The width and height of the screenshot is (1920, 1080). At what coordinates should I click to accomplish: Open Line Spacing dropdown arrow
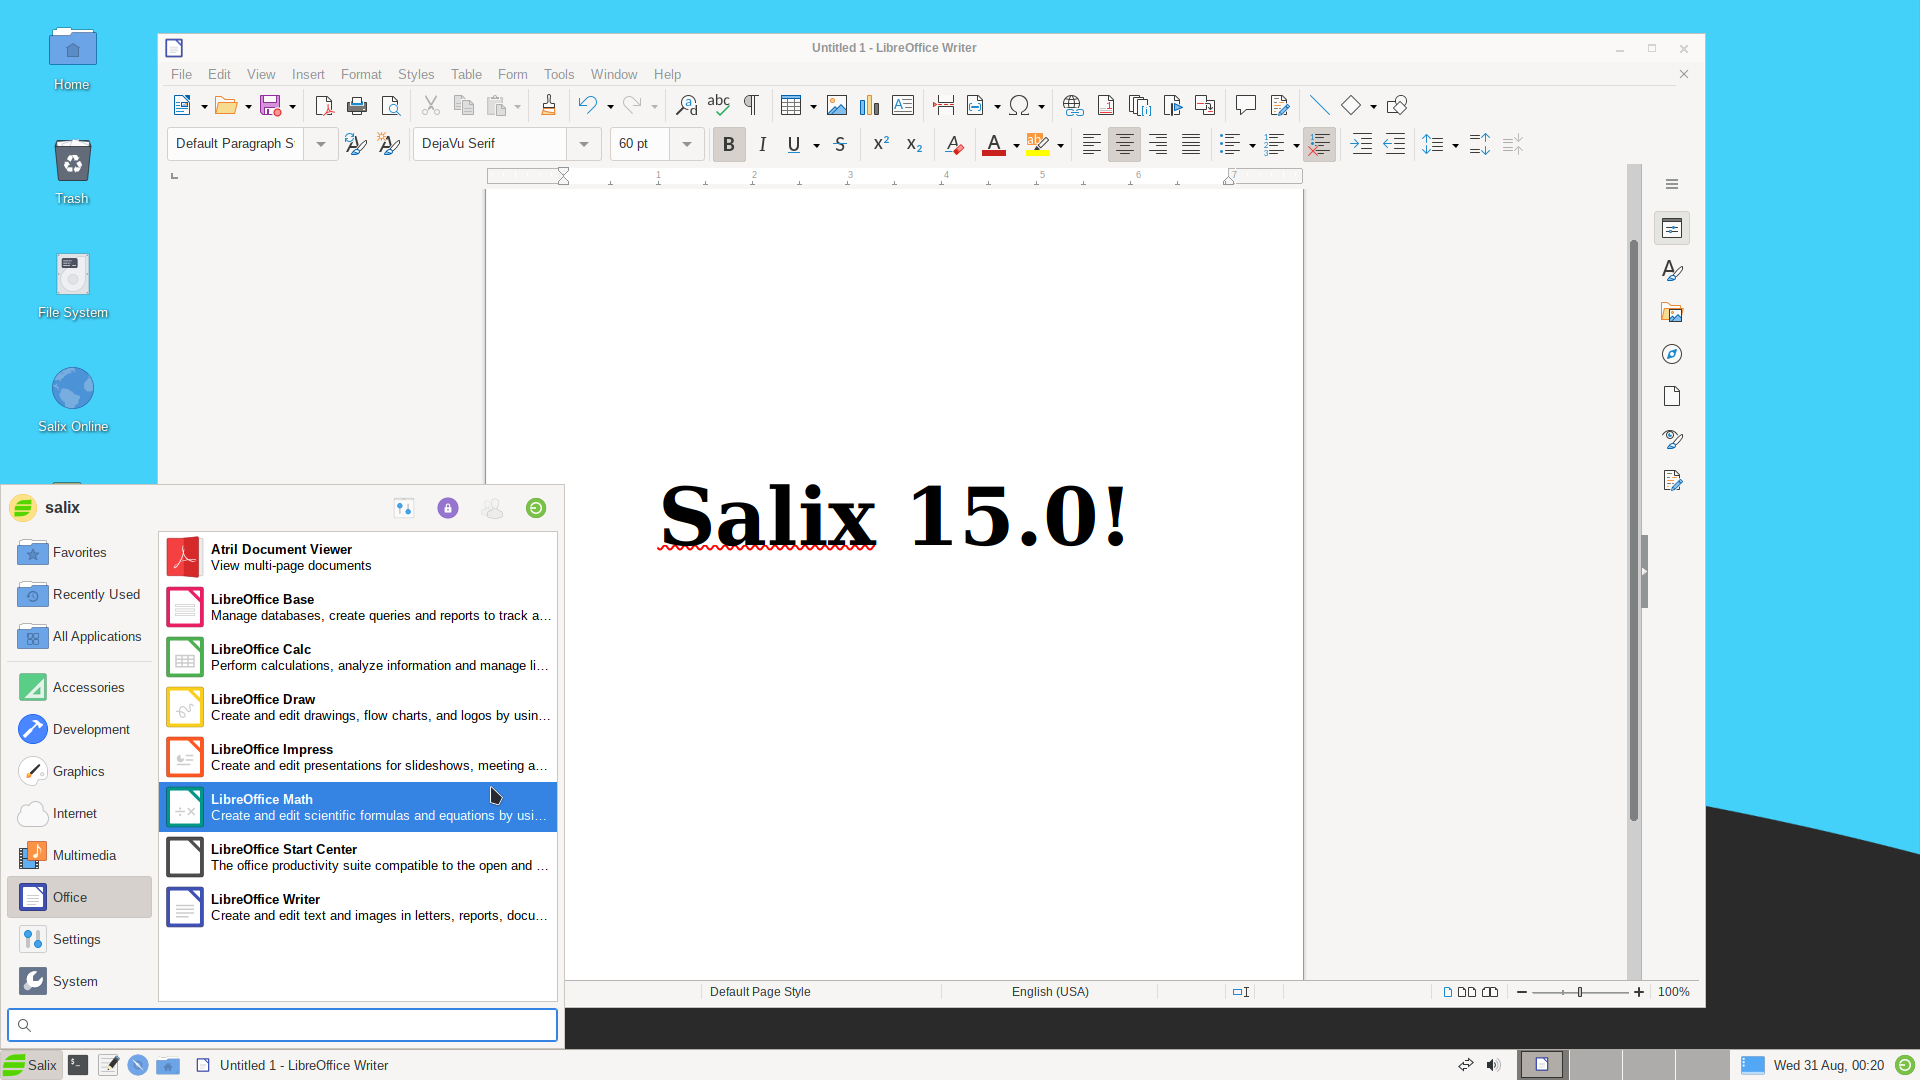tap(1455, 146)
